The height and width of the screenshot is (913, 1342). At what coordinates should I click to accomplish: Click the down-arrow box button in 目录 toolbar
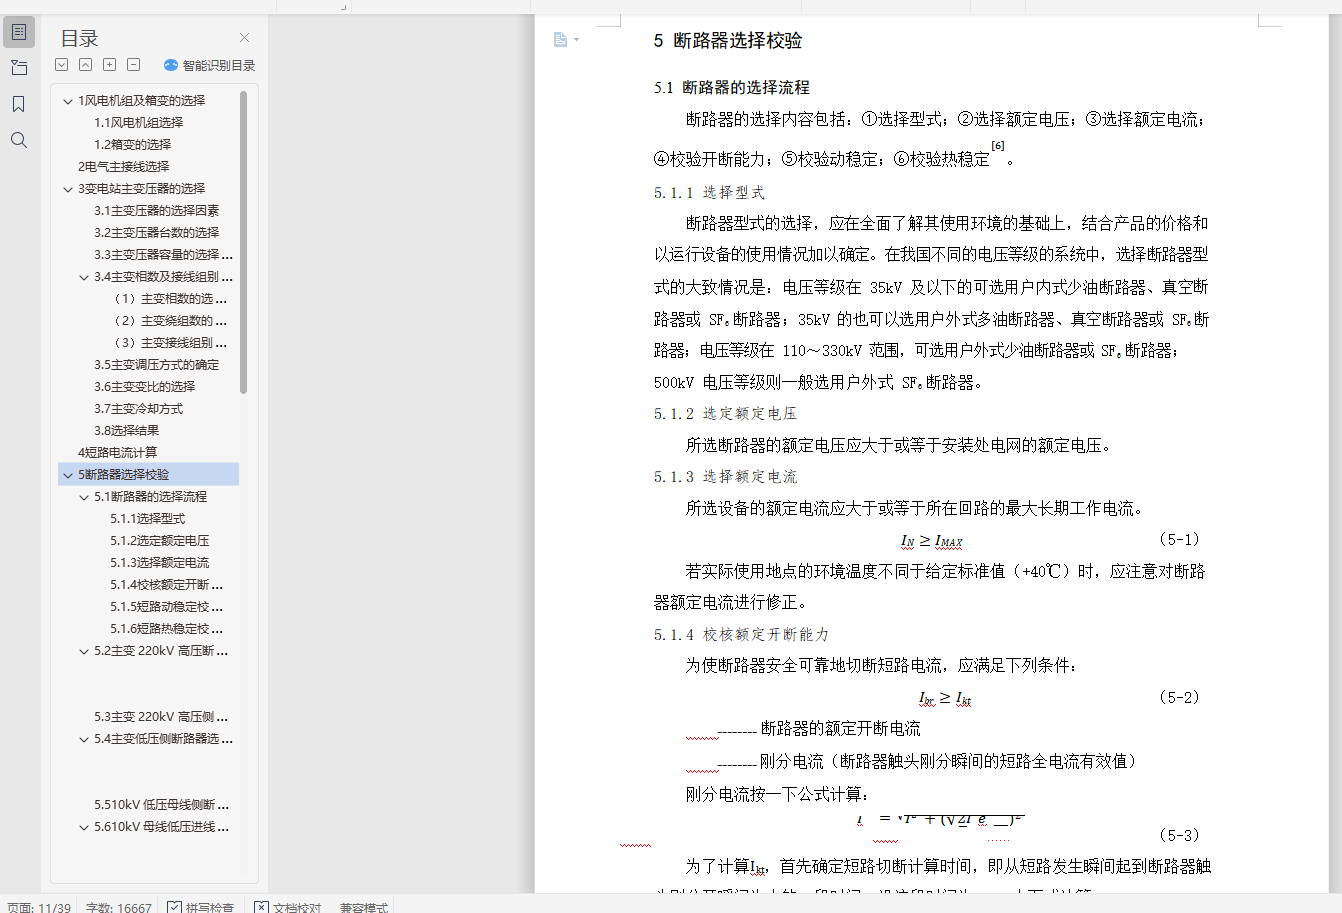pyautogui.click(x=61, y=65)
